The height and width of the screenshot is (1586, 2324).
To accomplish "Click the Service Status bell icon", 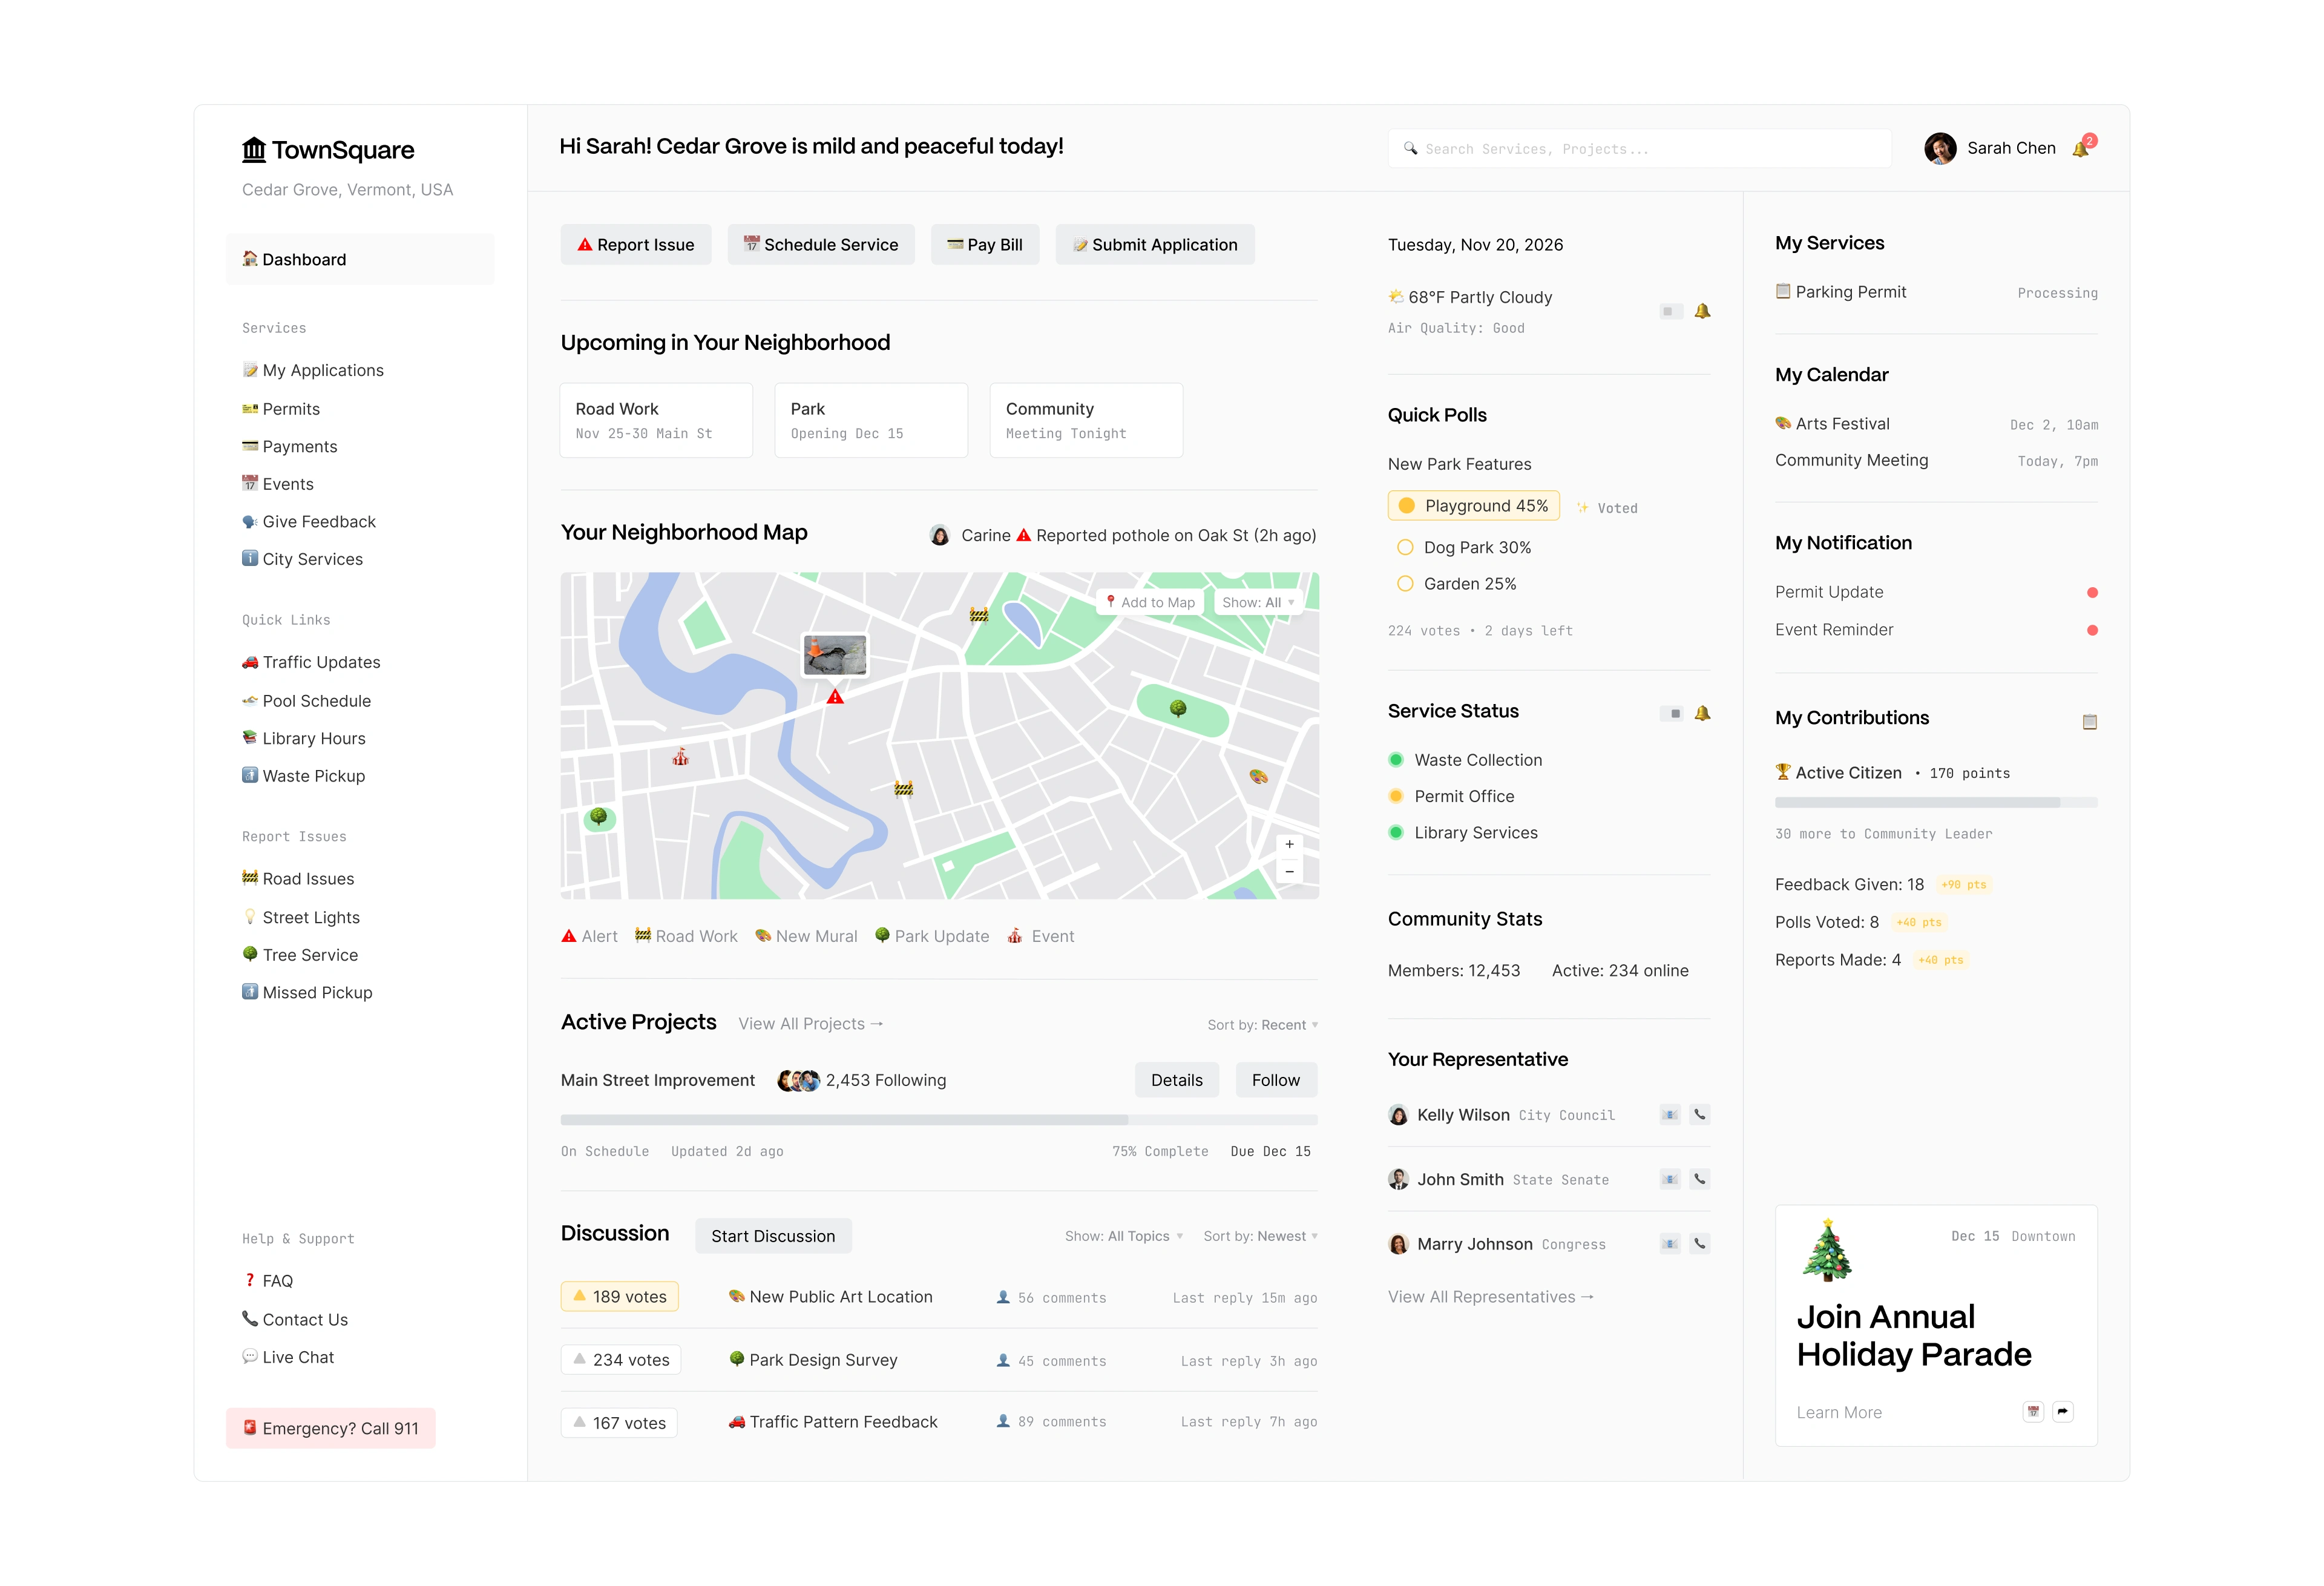I will click(x=1702, y=713).
